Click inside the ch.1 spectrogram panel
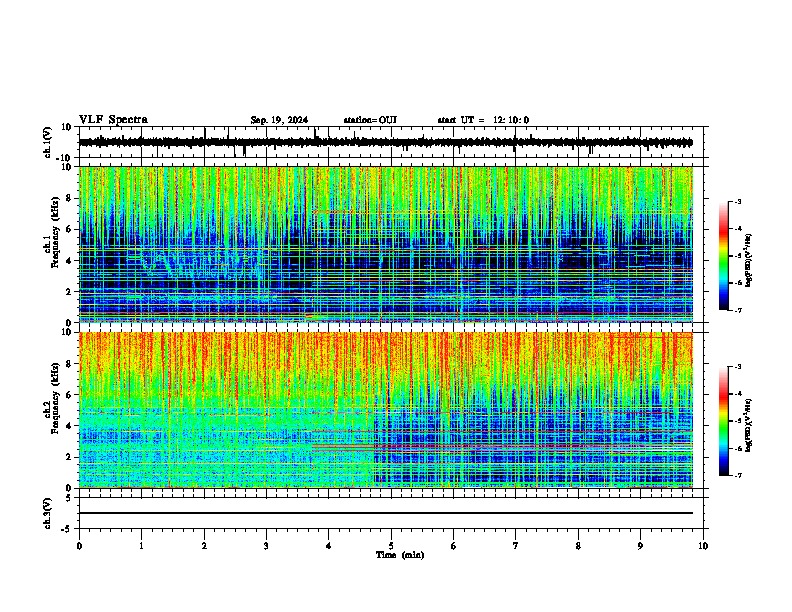792x612 pixels. click(386, 244)
